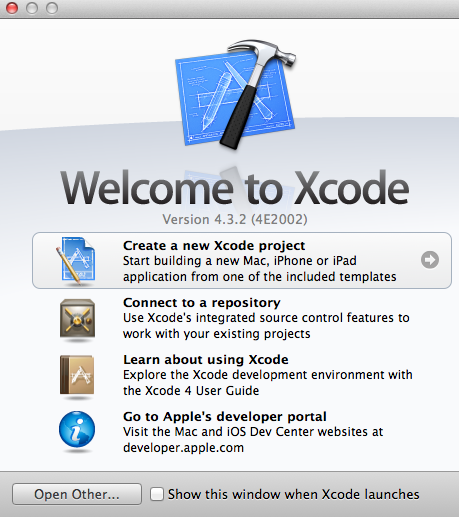Select Create a new Xcode project
Image resolution: width=459 pixels, height=517 pixels.
coord(242,260)
